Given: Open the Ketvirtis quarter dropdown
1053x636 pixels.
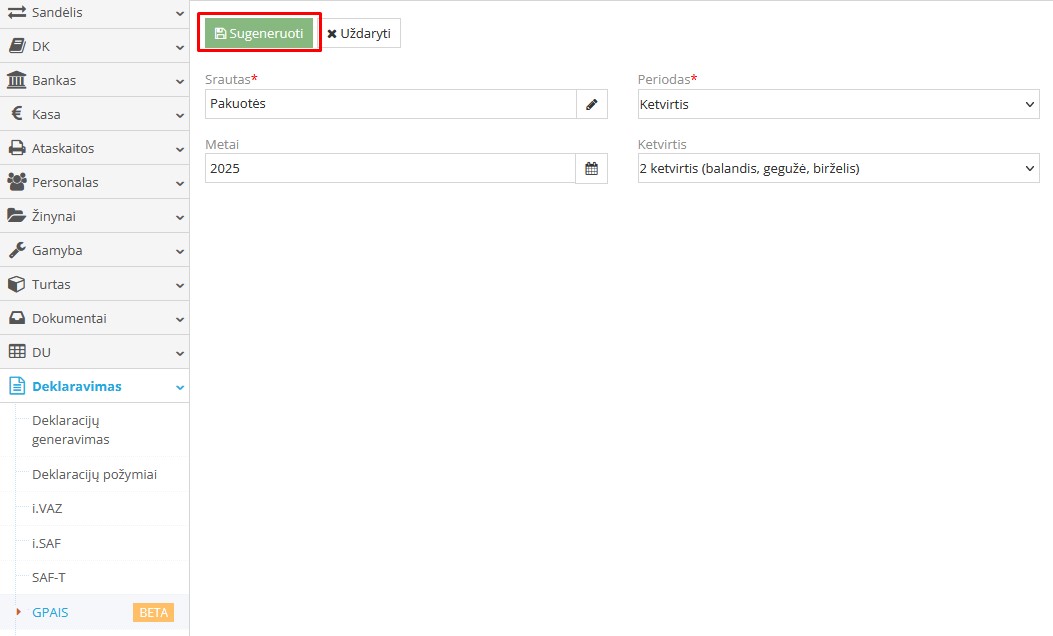Looking at the screenshot, I should pos(838,169).
